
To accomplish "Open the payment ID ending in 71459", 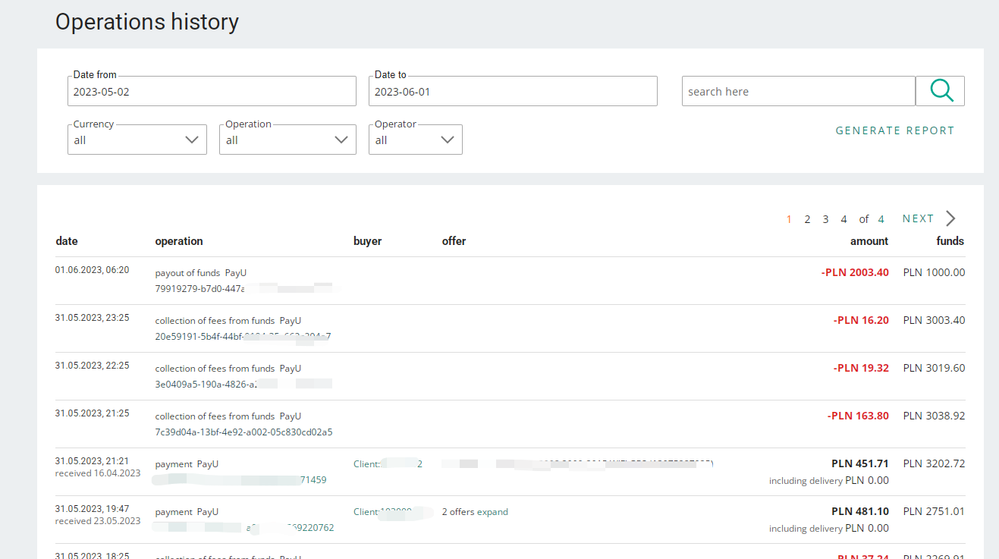I will (313, 480).
